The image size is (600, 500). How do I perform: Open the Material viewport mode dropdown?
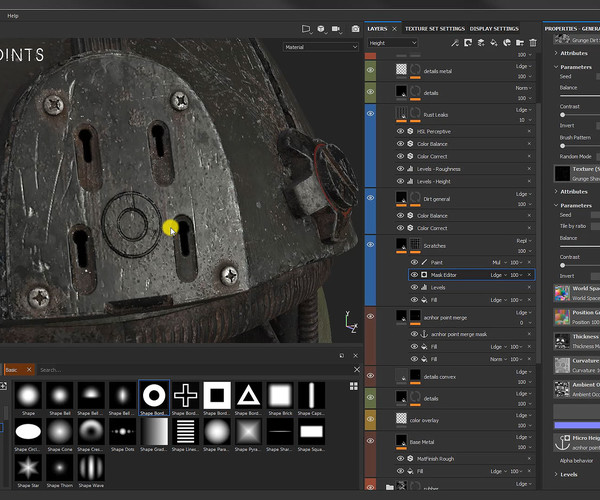[321, 47]
